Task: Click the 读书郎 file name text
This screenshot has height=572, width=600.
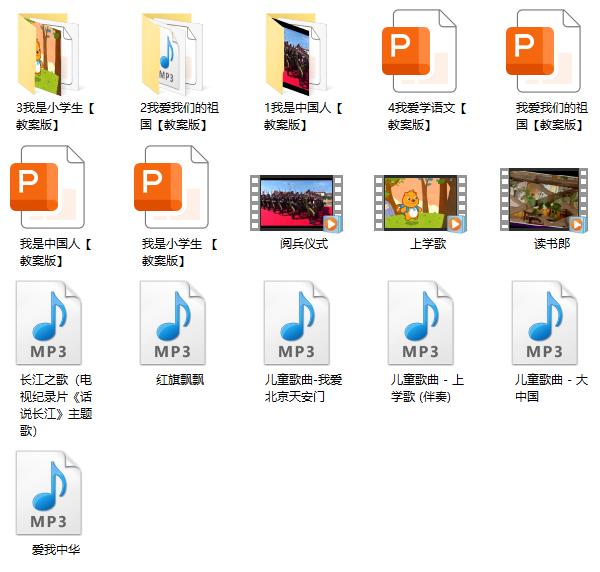Action: click(551, 244)
